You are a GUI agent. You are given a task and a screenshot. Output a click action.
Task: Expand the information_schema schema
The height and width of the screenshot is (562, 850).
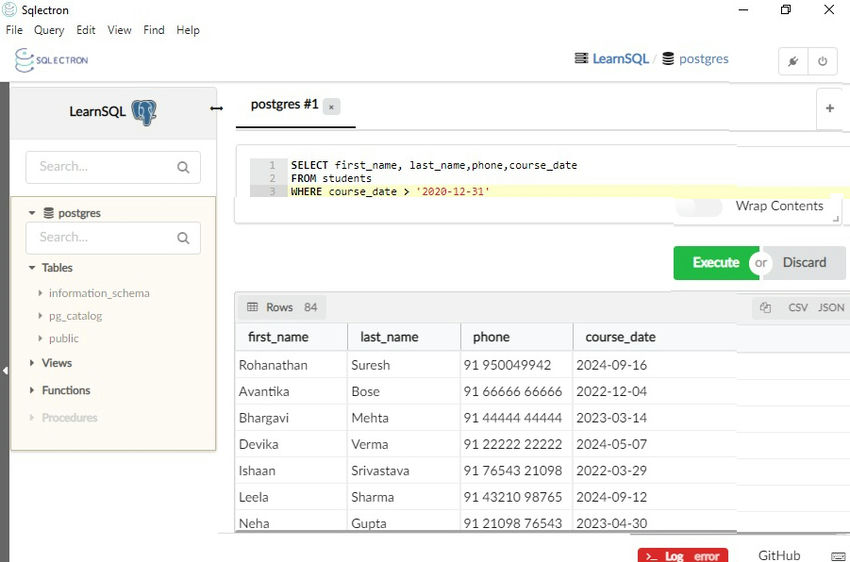point(40,293)
